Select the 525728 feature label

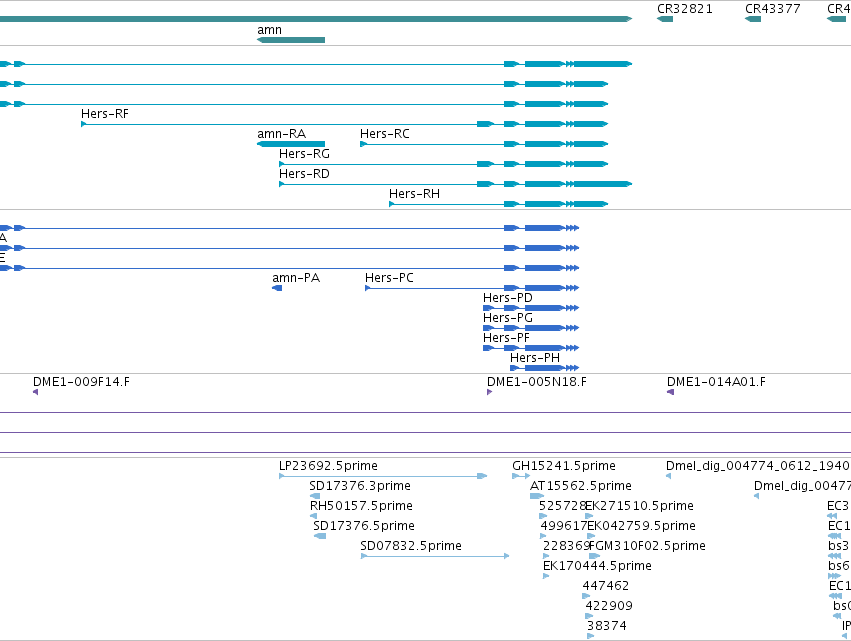[x=563, y=506]
